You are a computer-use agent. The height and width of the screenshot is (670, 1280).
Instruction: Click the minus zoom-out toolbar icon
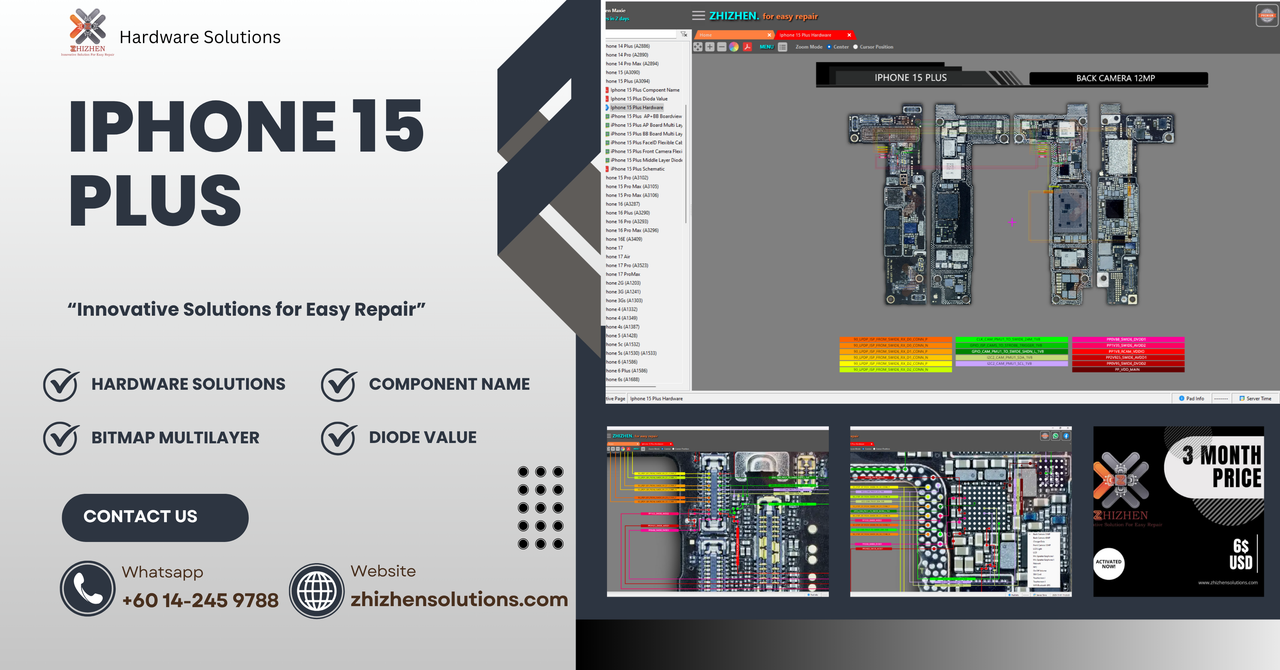pos(722,47)
